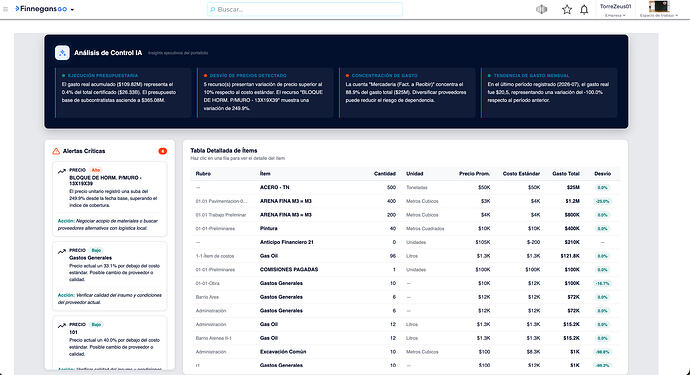Viewport: 690px width, 375px height.
Task: Click the Tabla Detallada de Ítems heading
Action: coord(224,151)
